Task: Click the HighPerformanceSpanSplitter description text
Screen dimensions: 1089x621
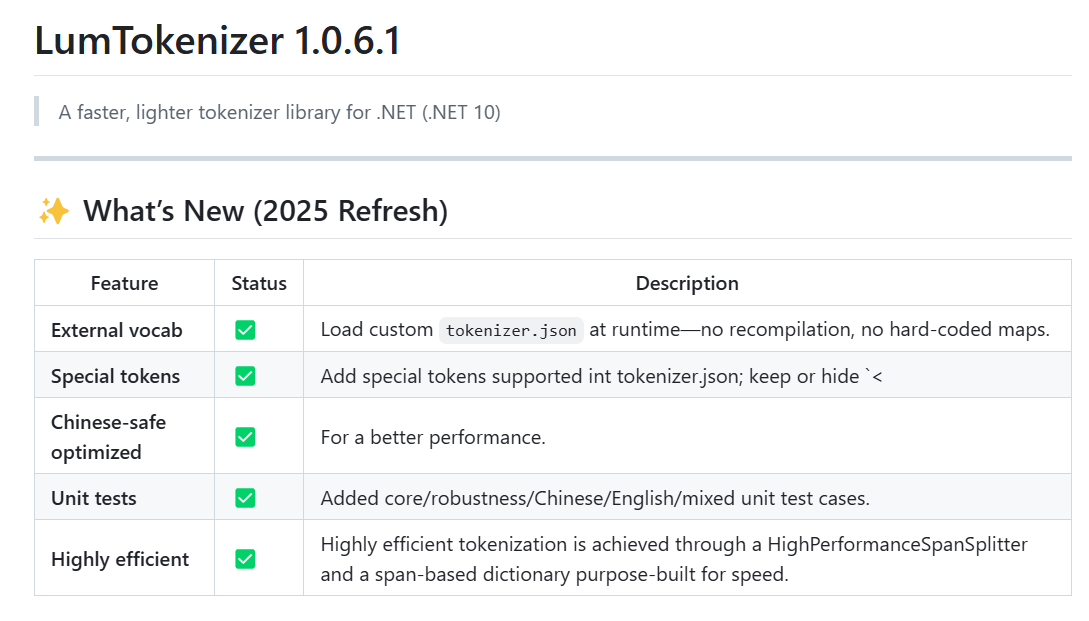Action: pyautogui.click(x=673, y=560)
